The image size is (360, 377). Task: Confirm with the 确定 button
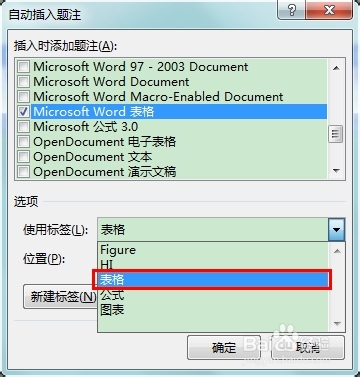pos(224,348)
